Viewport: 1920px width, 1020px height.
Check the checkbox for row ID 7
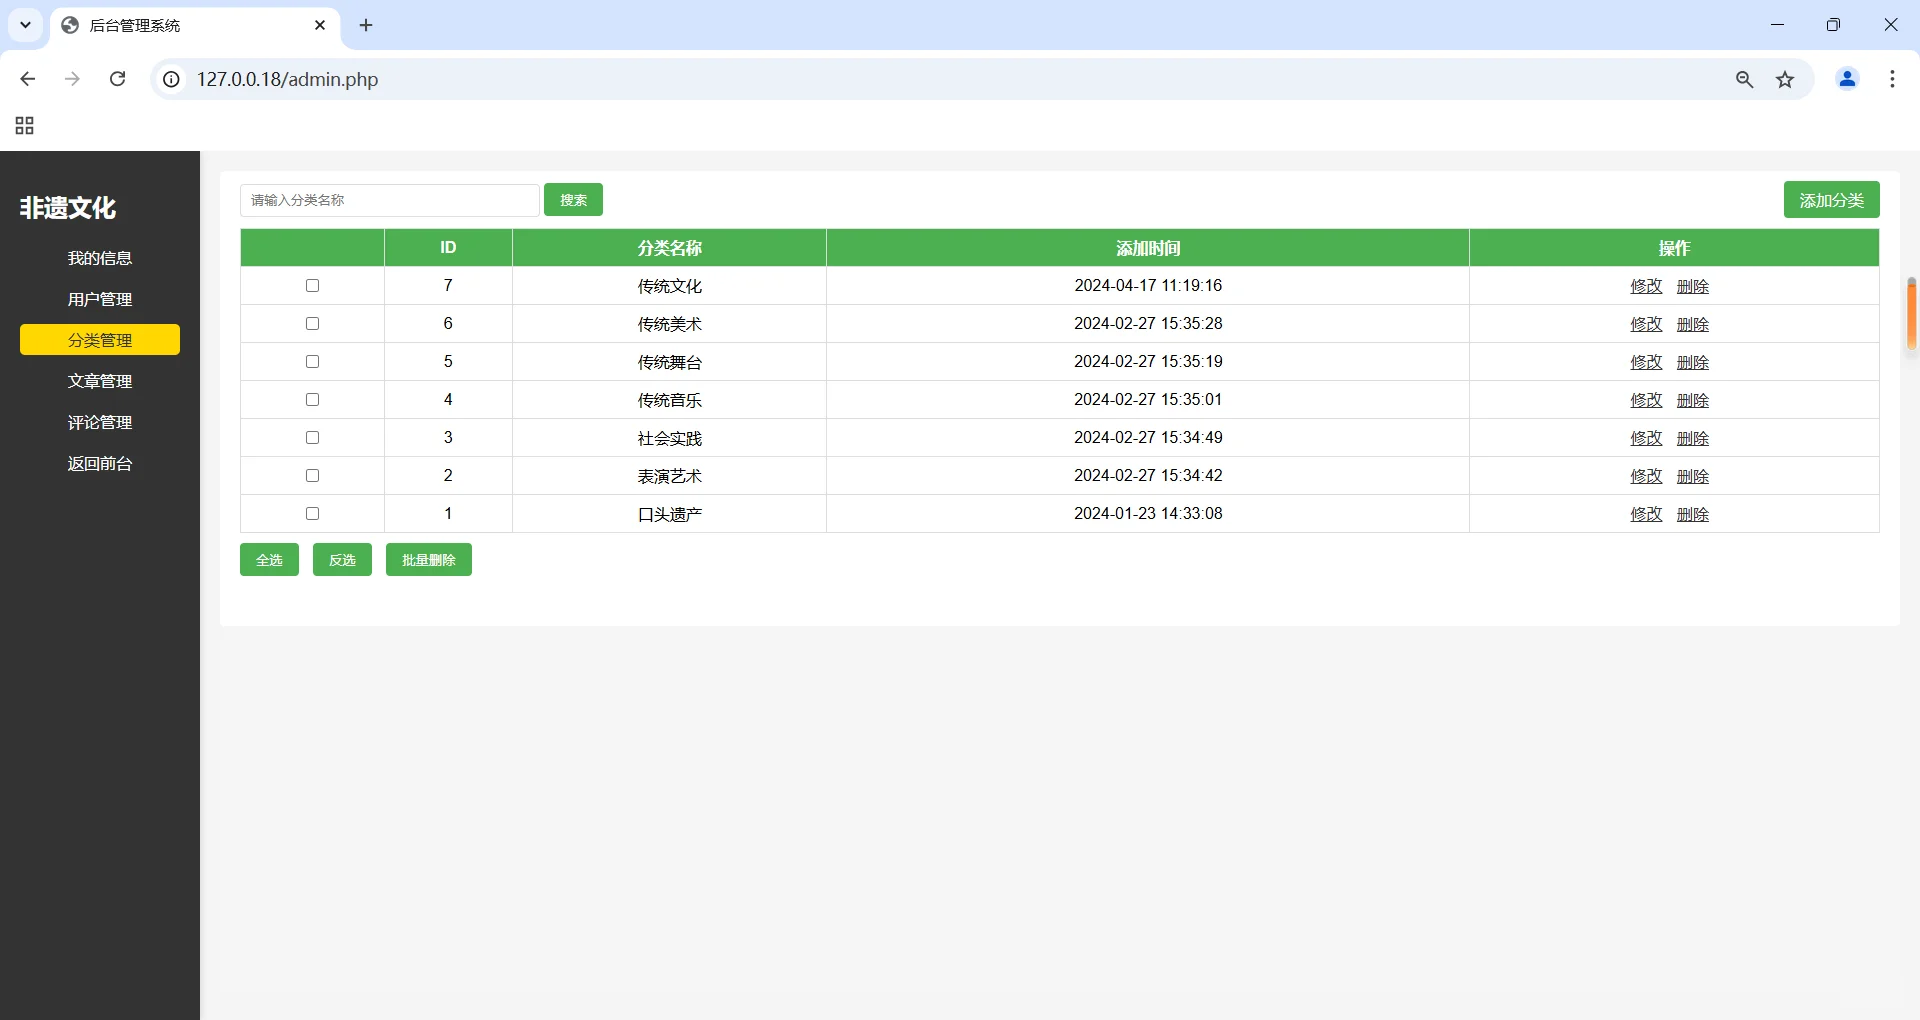[312, 285]
